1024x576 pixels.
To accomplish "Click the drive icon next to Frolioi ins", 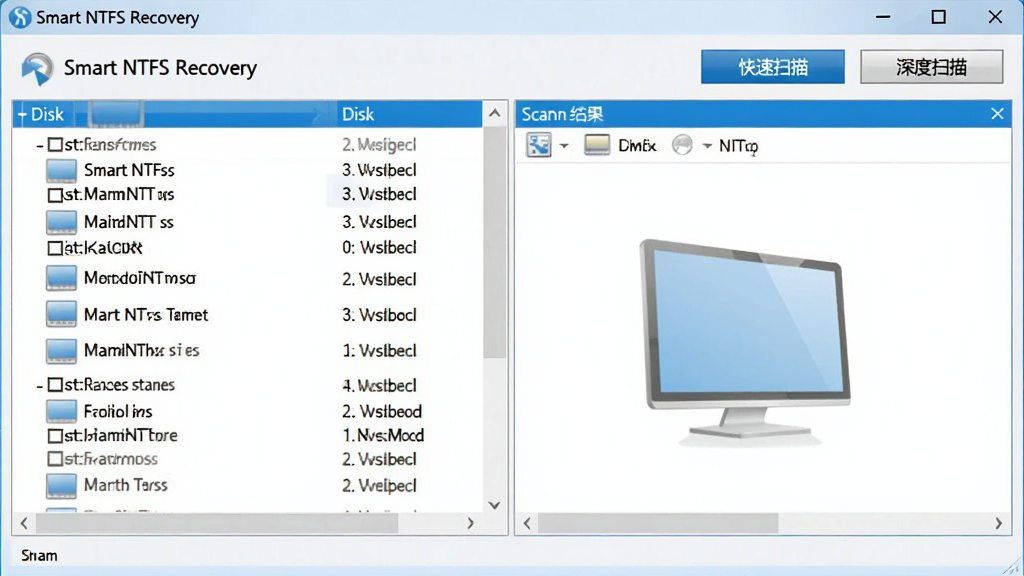I will click(61, 411).
